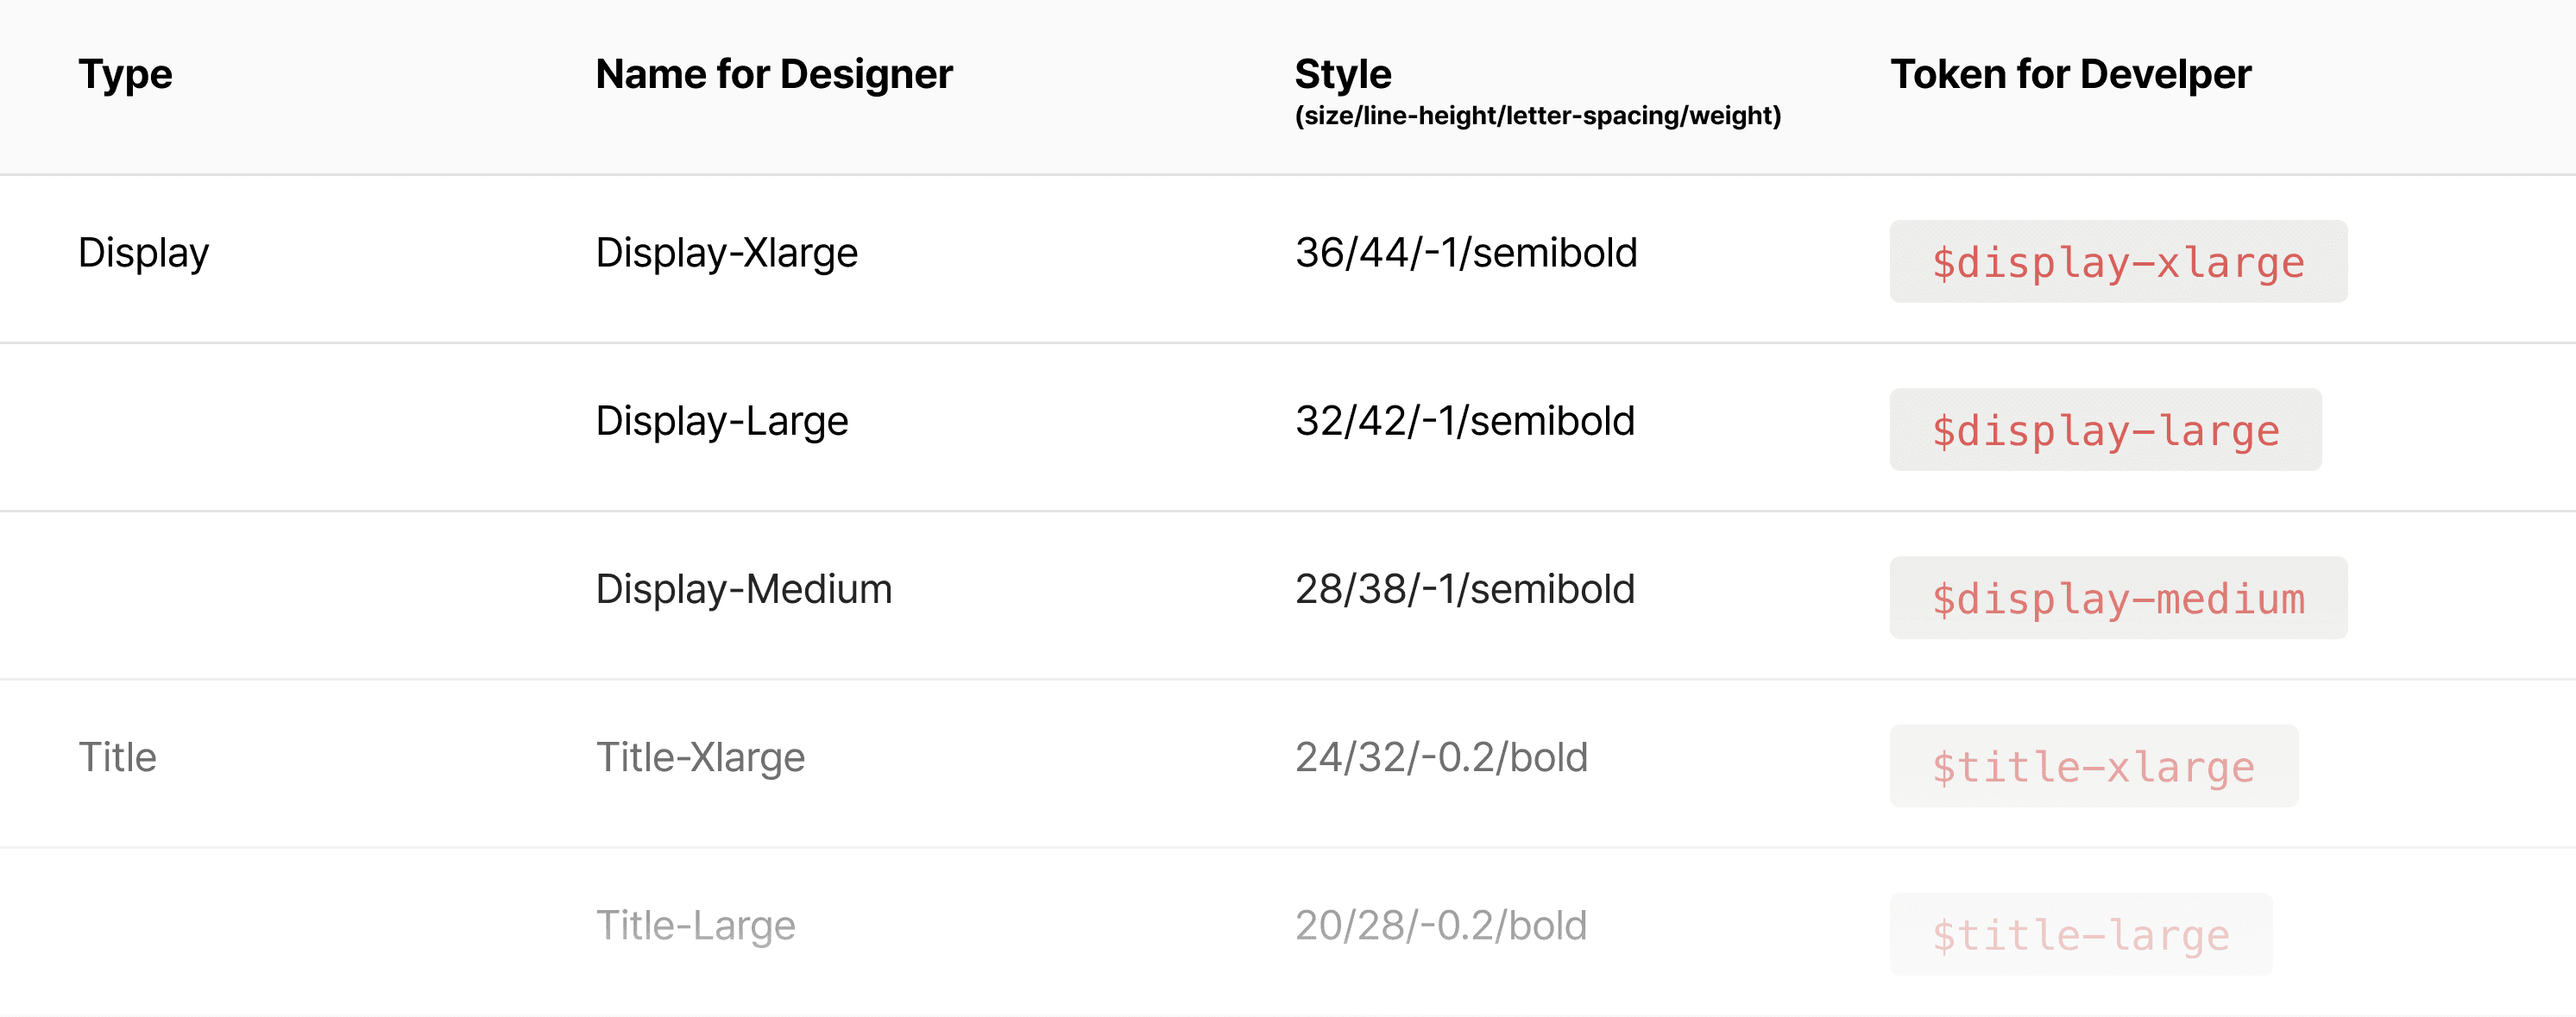Click the Display-Medium designer name

743,589
